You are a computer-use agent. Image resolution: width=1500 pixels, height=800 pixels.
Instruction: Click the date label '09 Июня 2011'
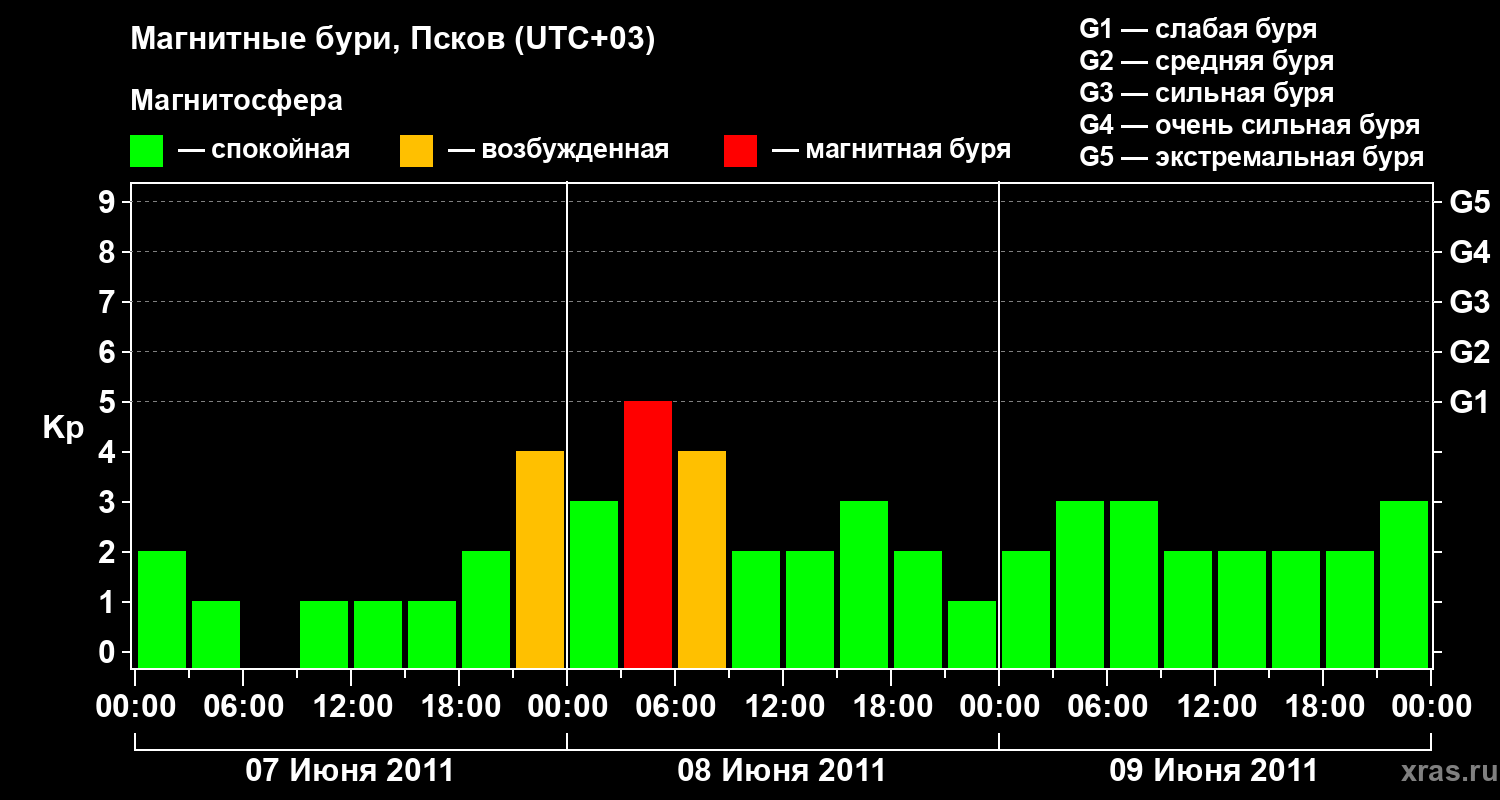click(x=1214, y=771)
